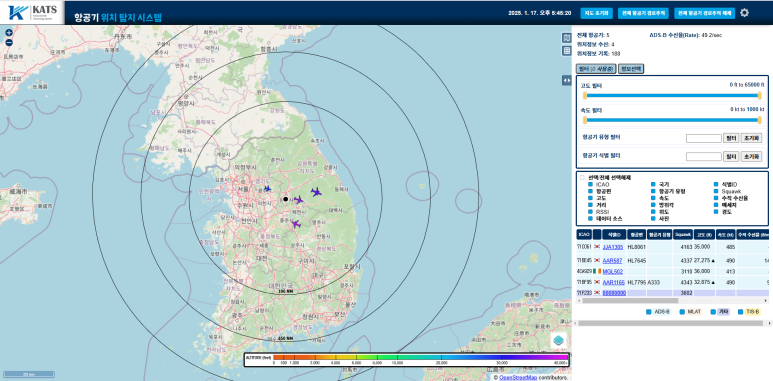Click the altitude filter slider left handle
Image resolution: width=773 pixels, height=381 pixels.
click(x=585, y=95)
